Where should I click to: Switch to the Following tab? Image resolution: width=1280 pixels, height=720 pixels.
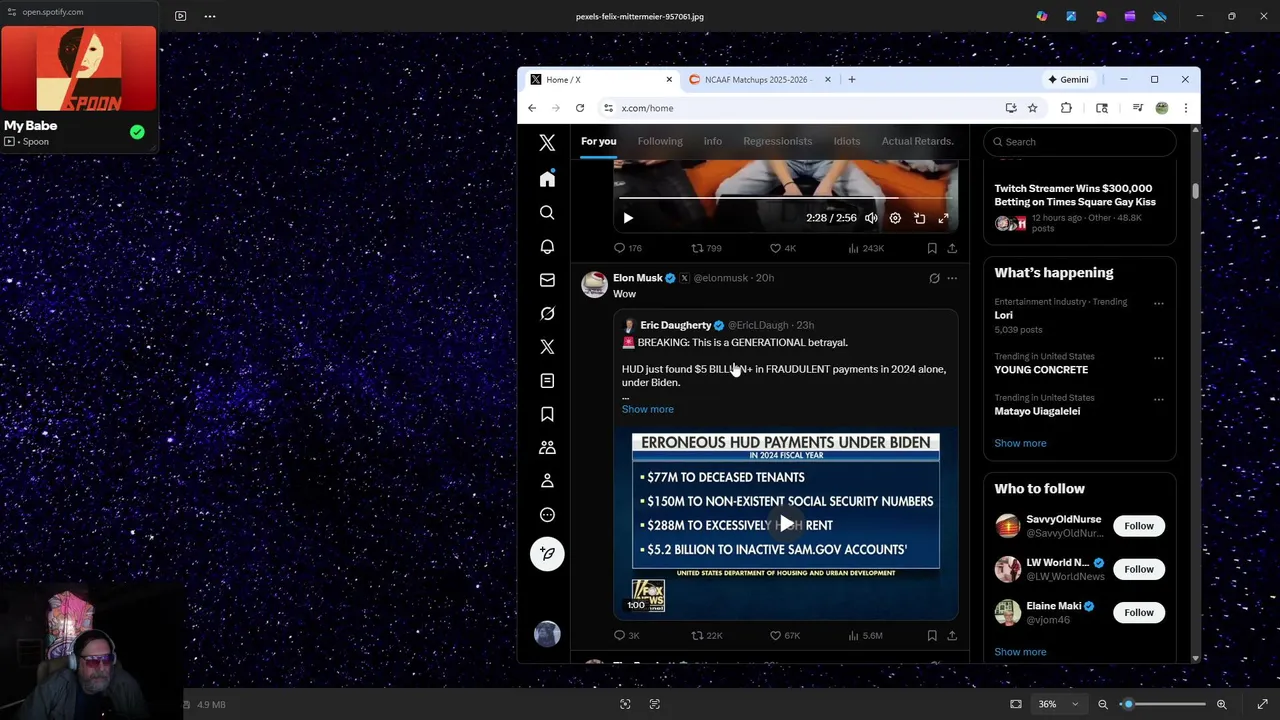660,141
